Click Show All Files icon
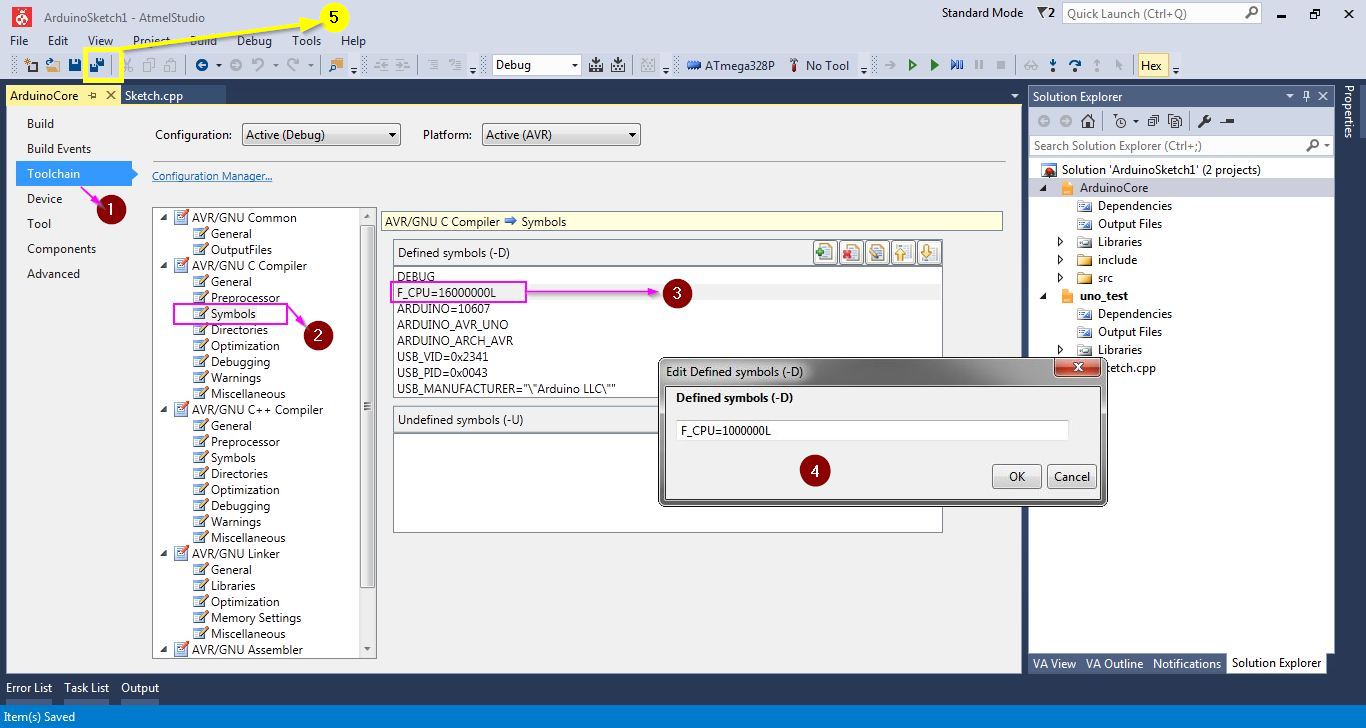This screenshot has height=728, width=1366. pos(1175,121)
